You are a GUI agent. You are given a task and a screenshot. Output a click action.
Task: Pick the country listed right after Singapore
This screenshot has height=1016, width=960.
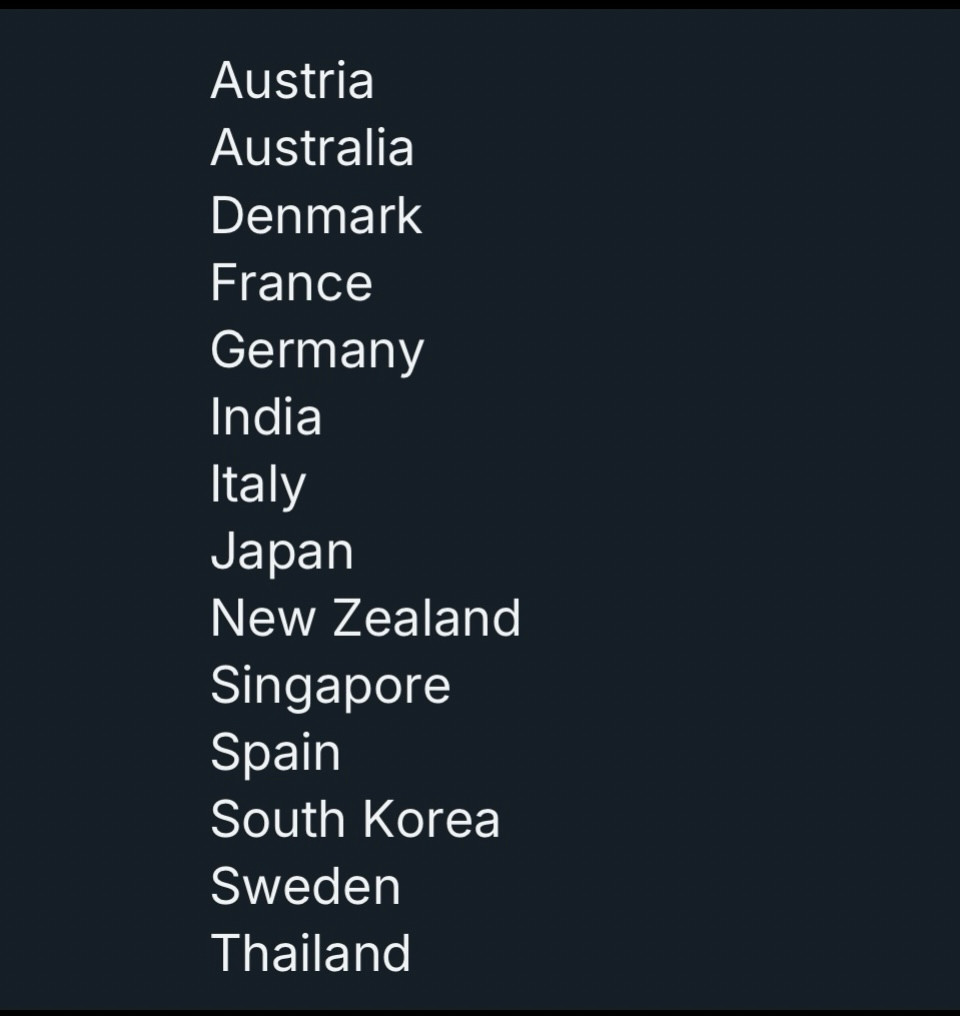pyautogui.click(x=275, y=754)
